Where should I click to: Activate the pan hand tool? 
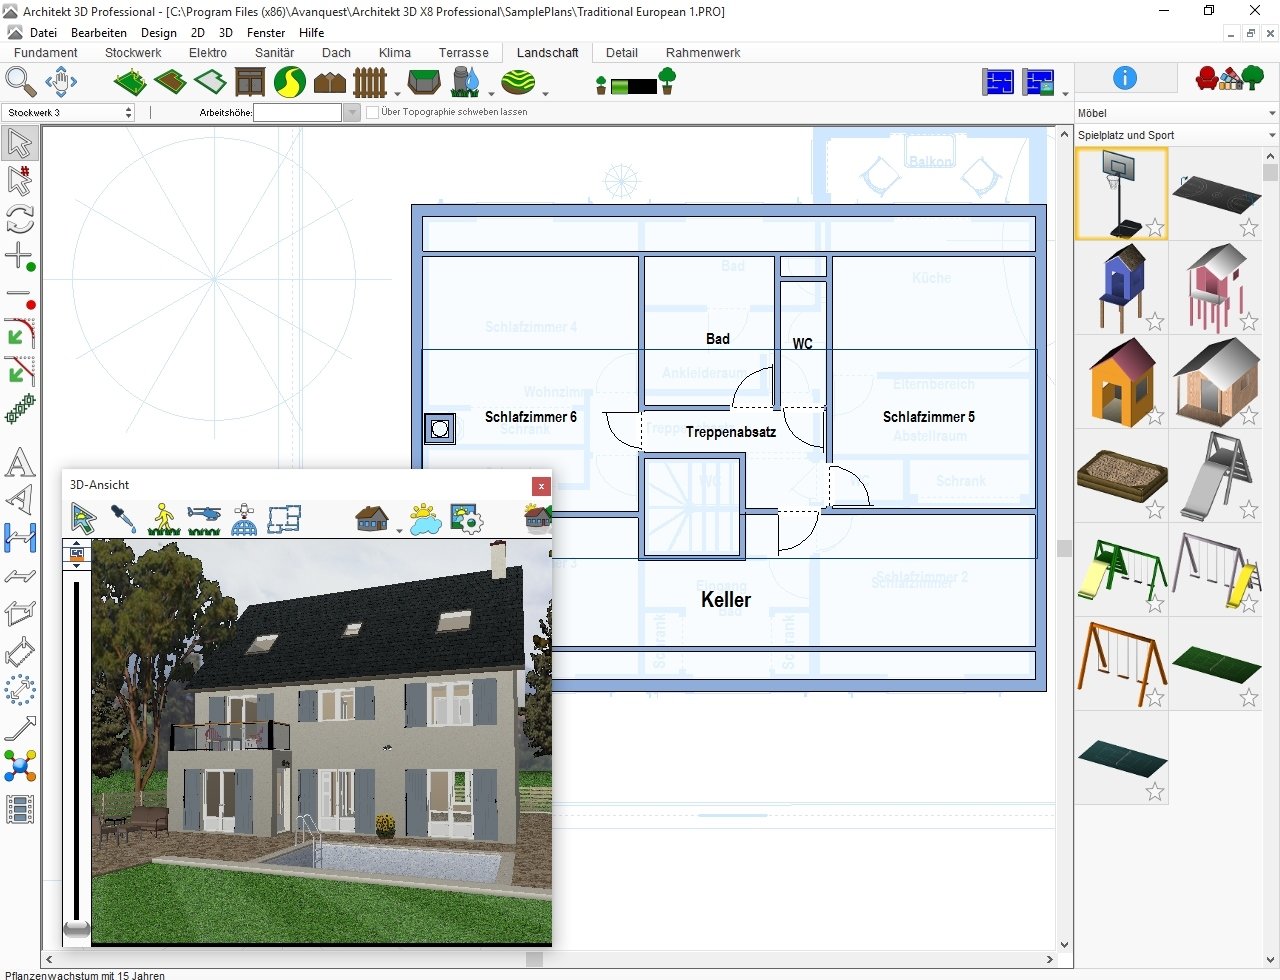[x=61, y=81]
